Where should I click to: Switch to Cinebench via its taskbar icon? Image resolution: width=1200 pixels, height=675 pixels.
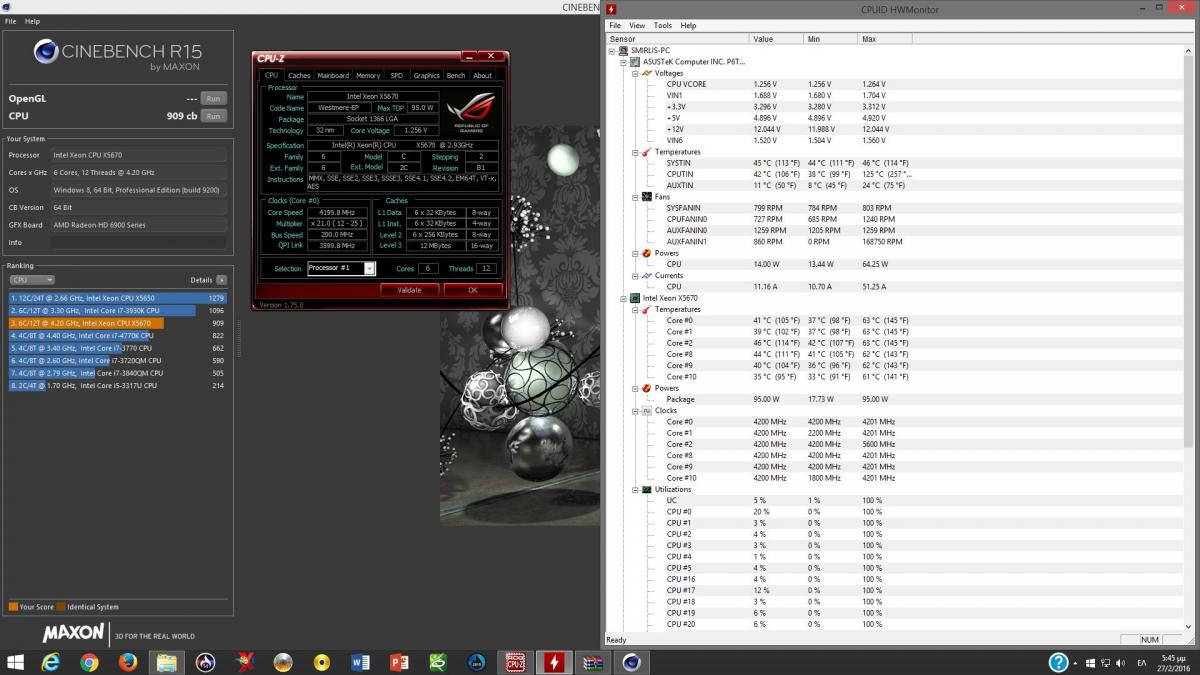632,662
